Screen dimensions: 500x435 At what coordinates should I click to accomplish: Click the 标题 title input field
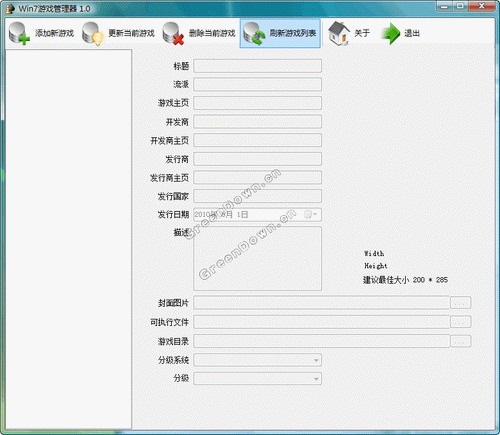coord(257,66)
